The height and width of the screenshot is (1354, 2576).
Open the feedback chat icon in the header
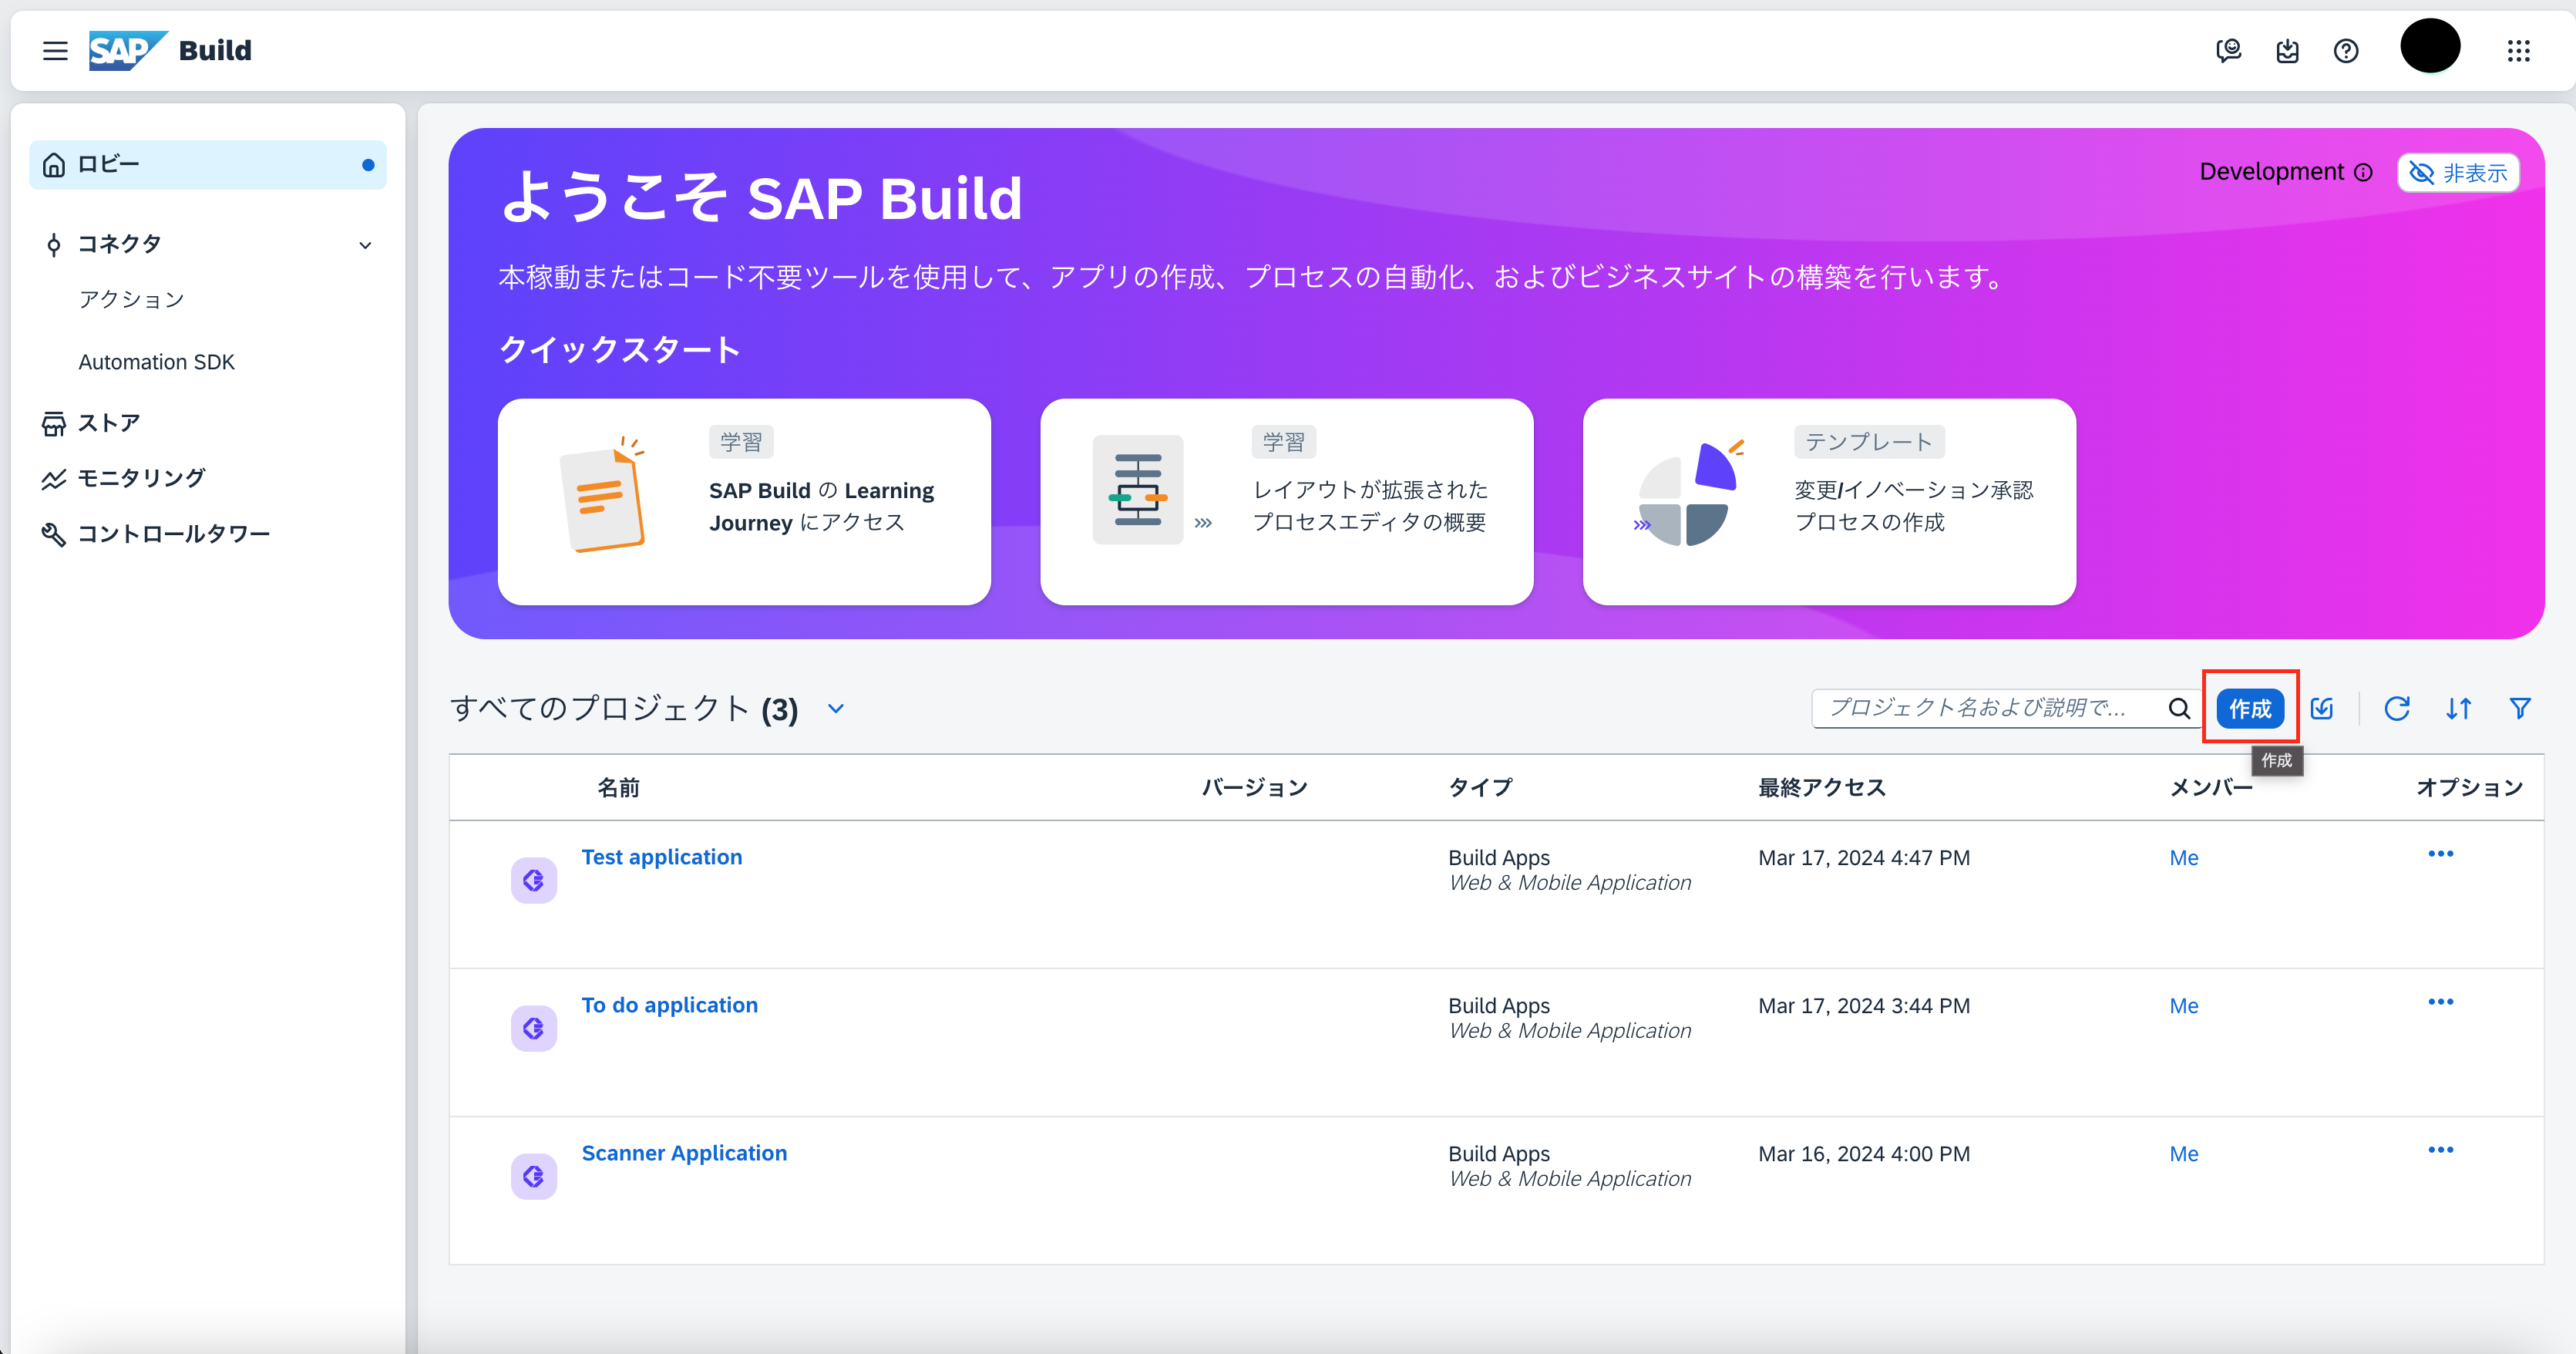[x=2228, y=51]
